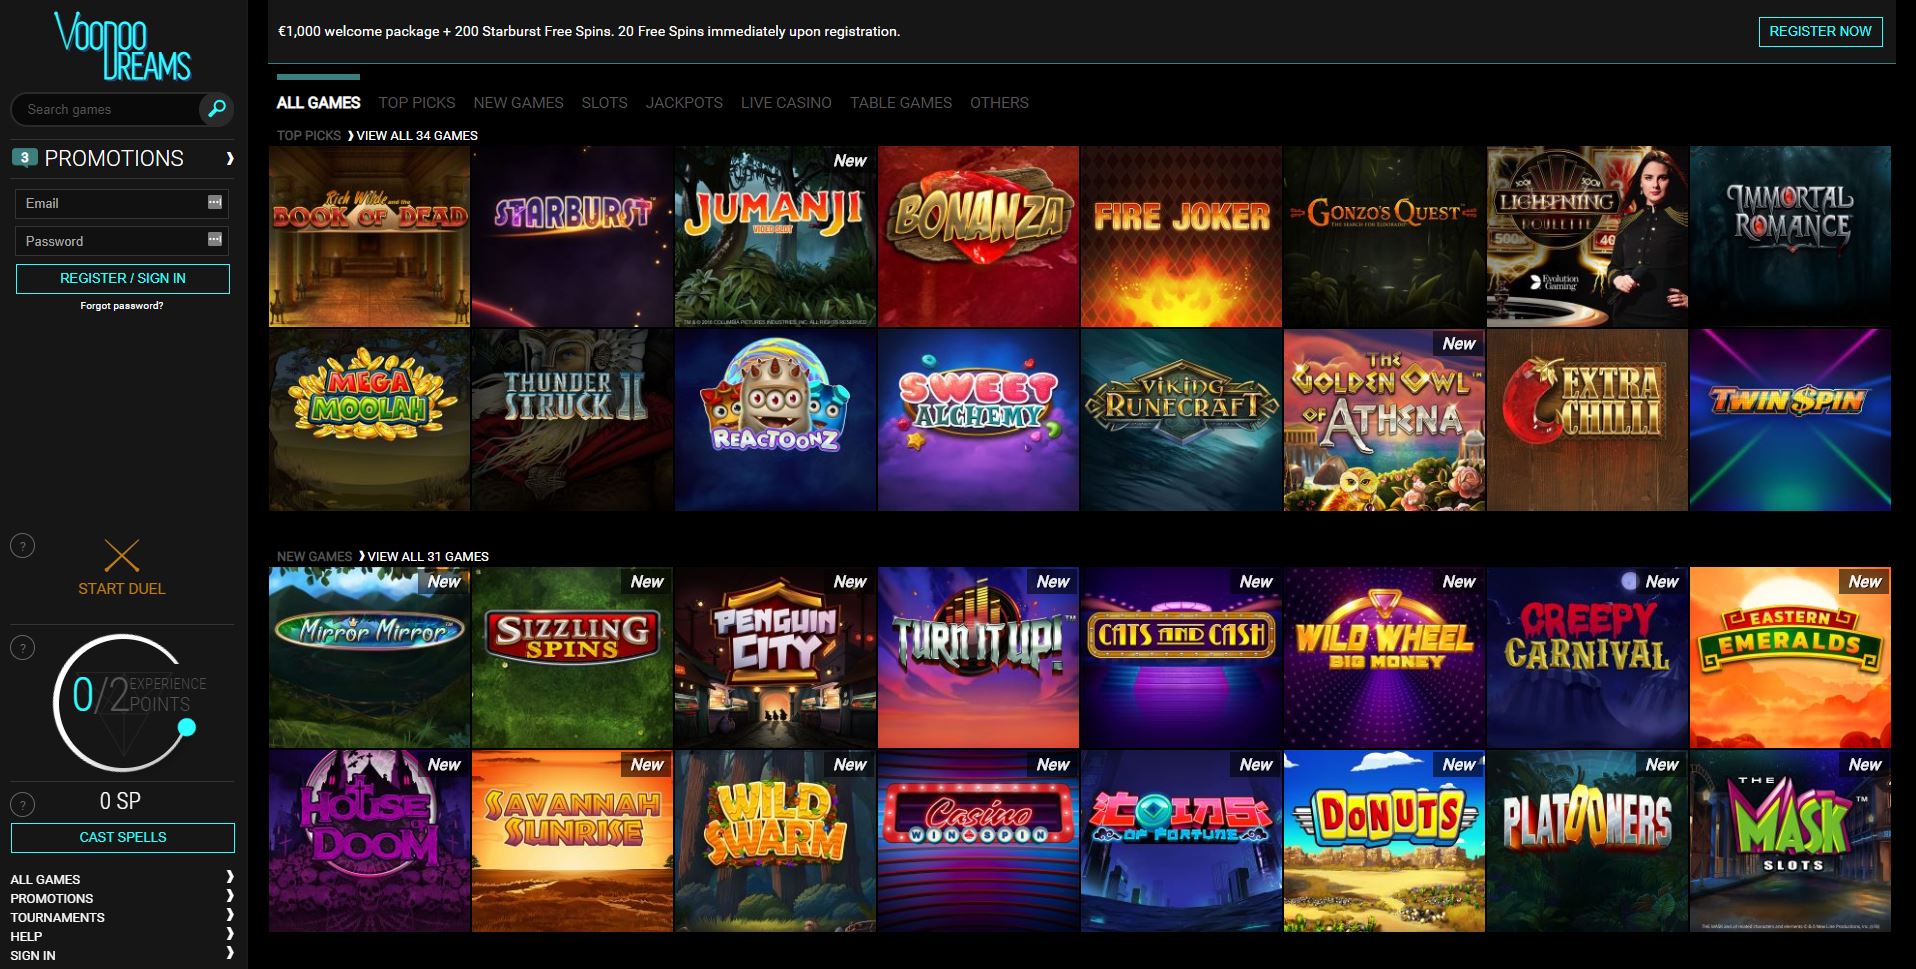Click the Start Duel text link
Viewport: 1916px width, 969px height.
click(x=122, y=588)
